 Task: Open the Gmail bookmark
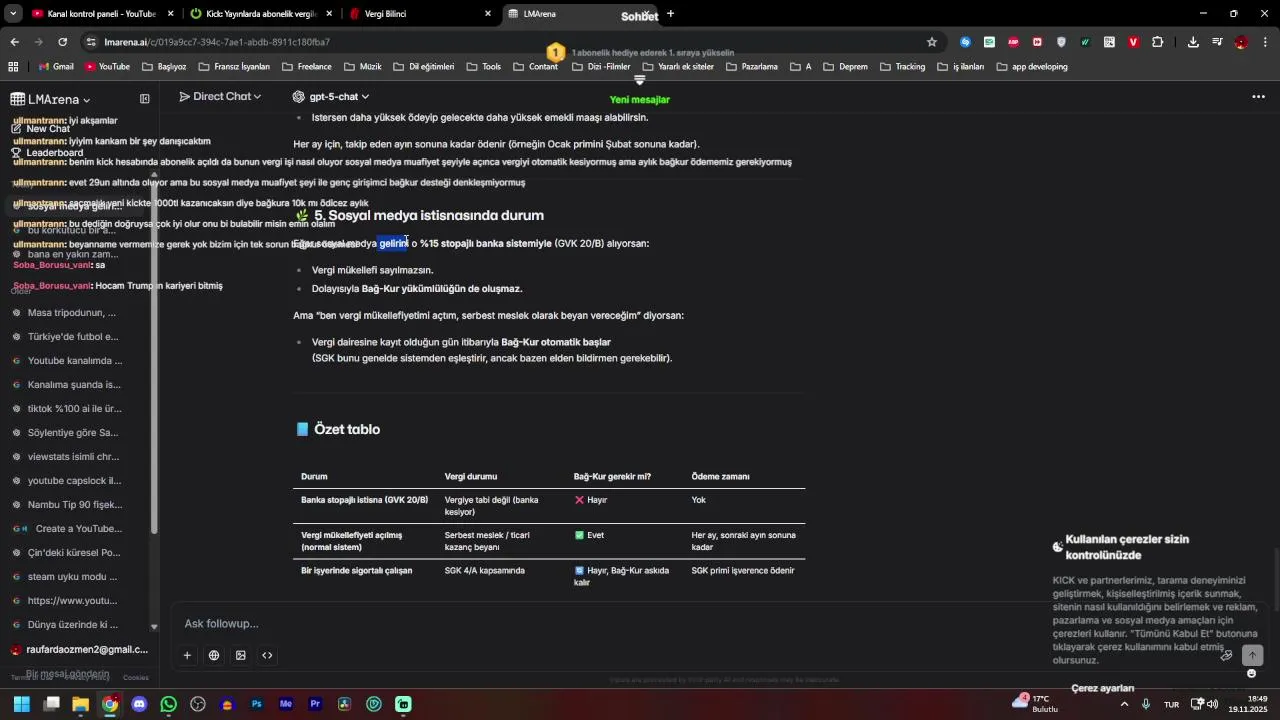[56, 67]
